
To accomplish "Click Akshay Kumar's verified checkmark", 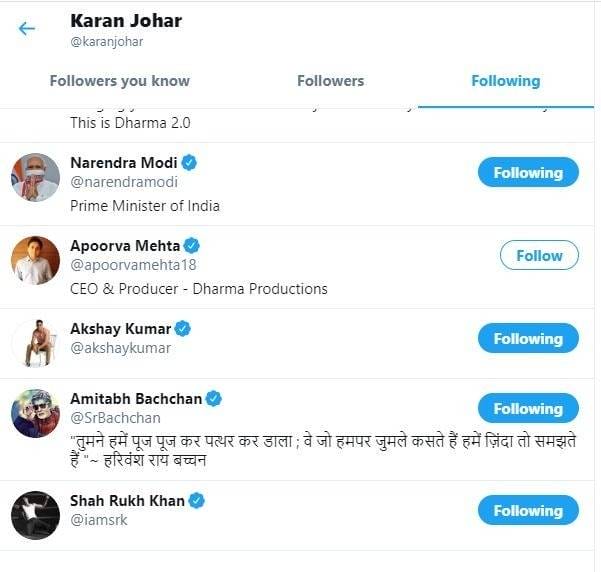I will coord(183,328).
